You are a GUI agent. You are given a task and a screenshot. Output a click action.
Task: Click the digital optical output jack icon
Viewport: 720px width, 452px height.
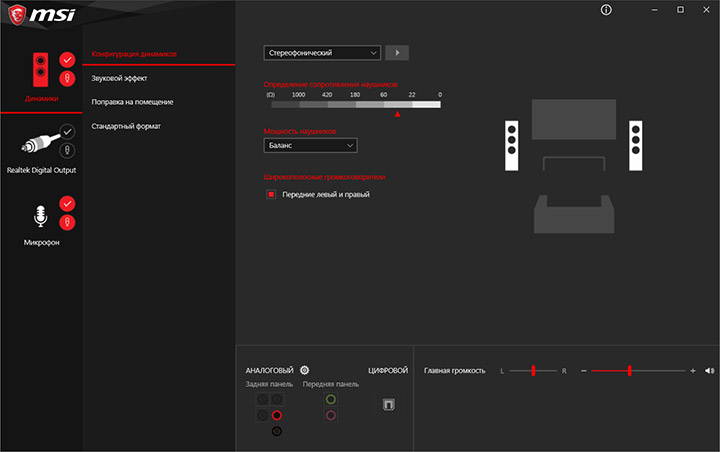coord(388,404)
